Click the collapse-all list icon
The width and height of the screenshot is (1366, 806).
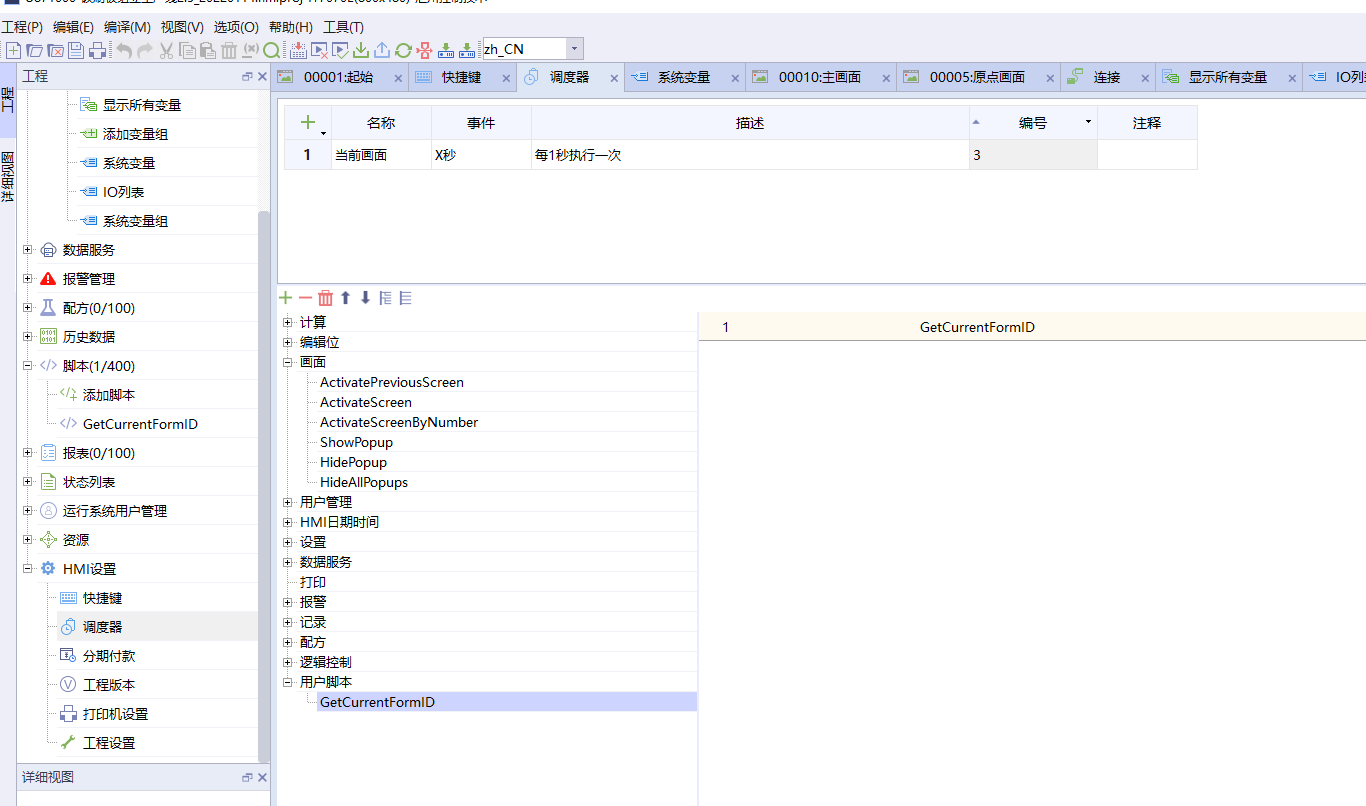click(x=405, y=298)
